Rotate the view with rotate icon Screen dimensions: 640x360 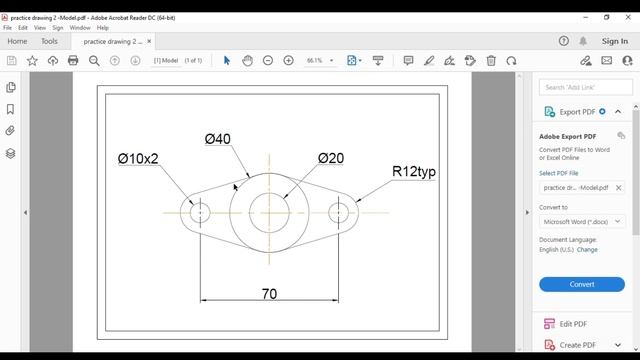tap(511, 61)
